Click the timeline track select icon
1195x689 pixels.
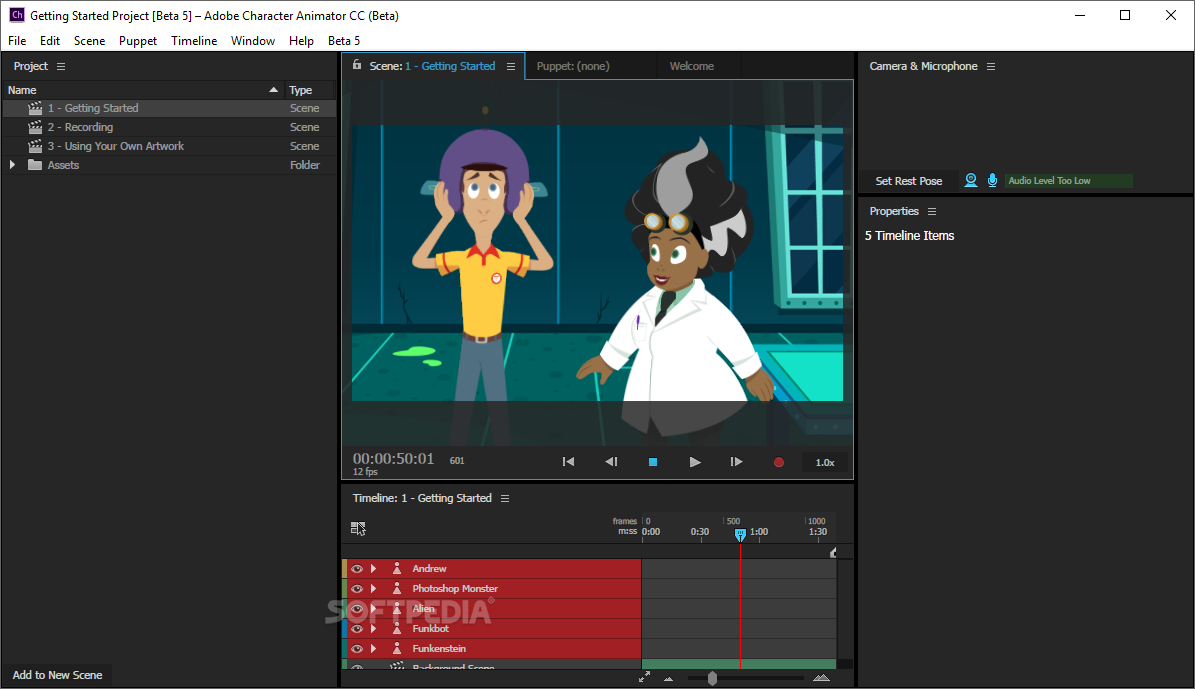(358, 528)
